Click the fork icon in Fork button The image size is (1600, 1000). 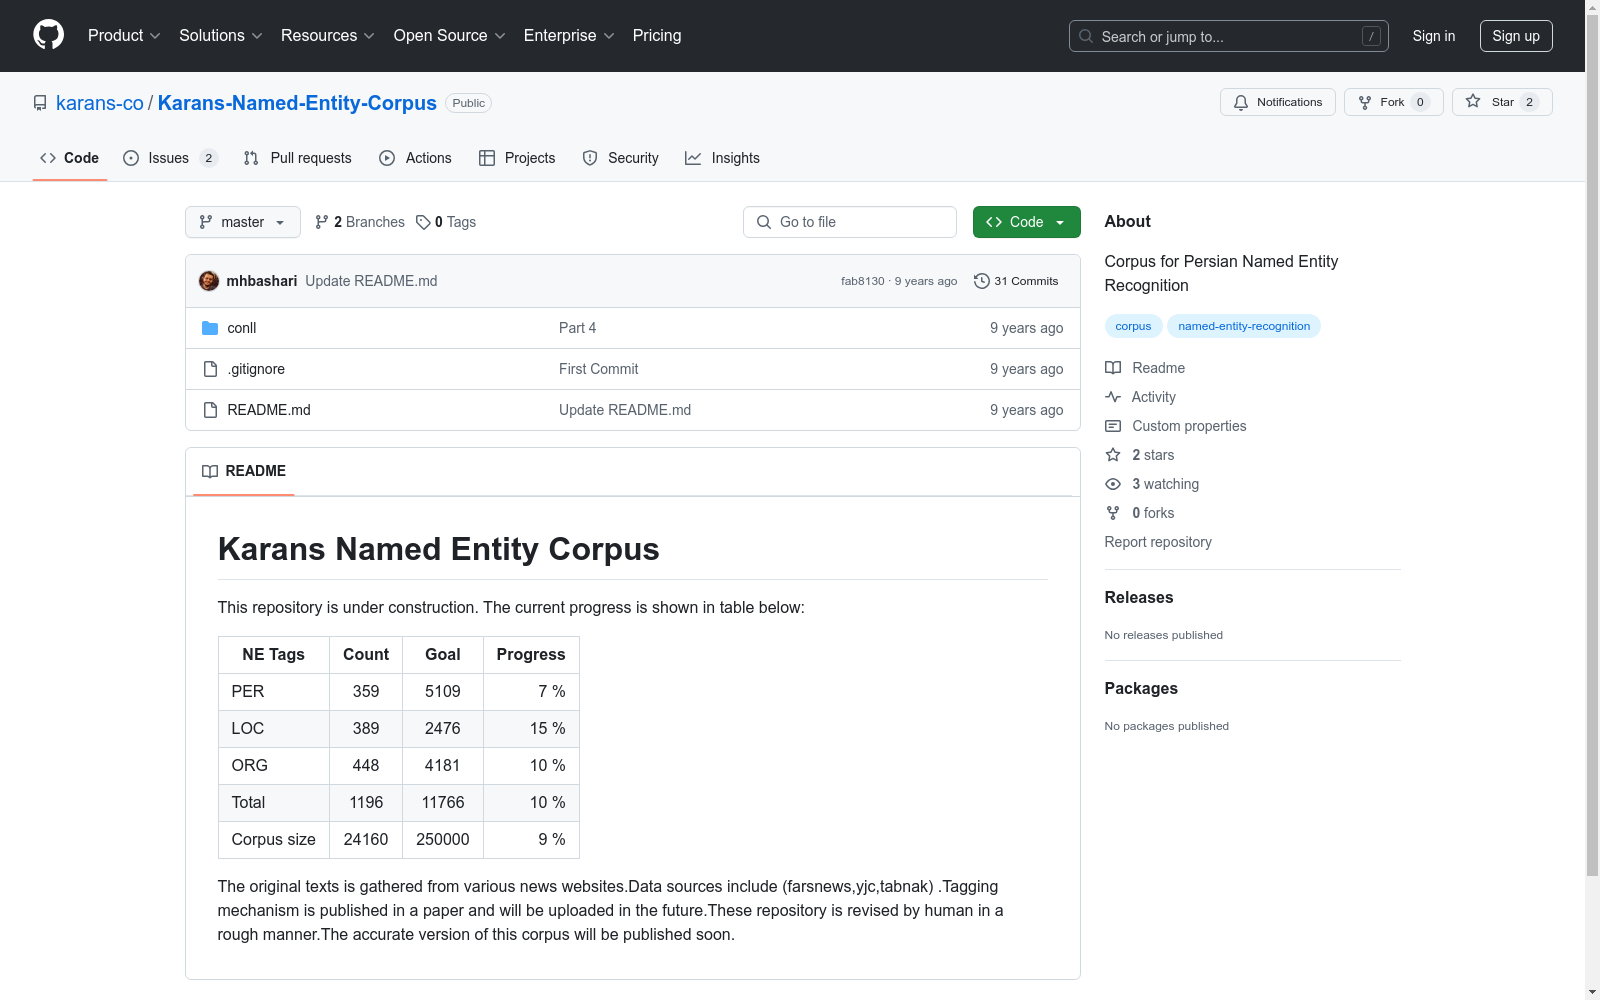pos(1365,102)
